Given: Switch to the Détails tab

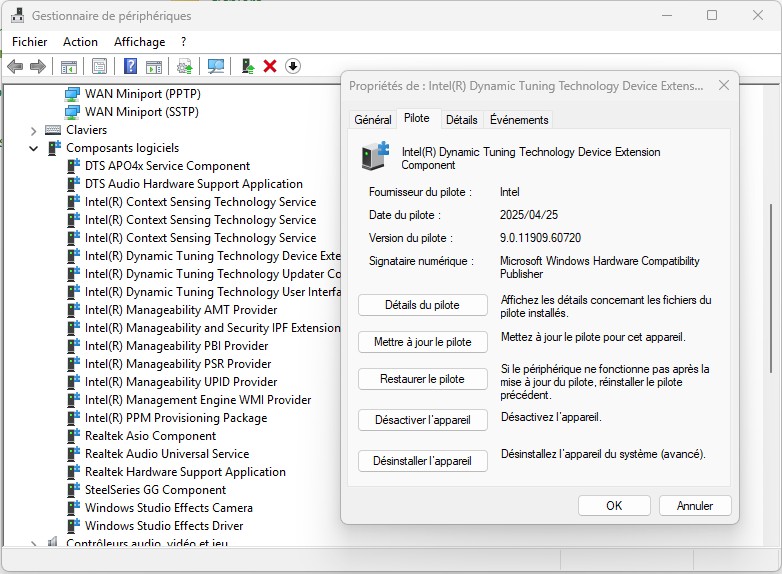Looking at the screenshot, I should coord(461,120).
